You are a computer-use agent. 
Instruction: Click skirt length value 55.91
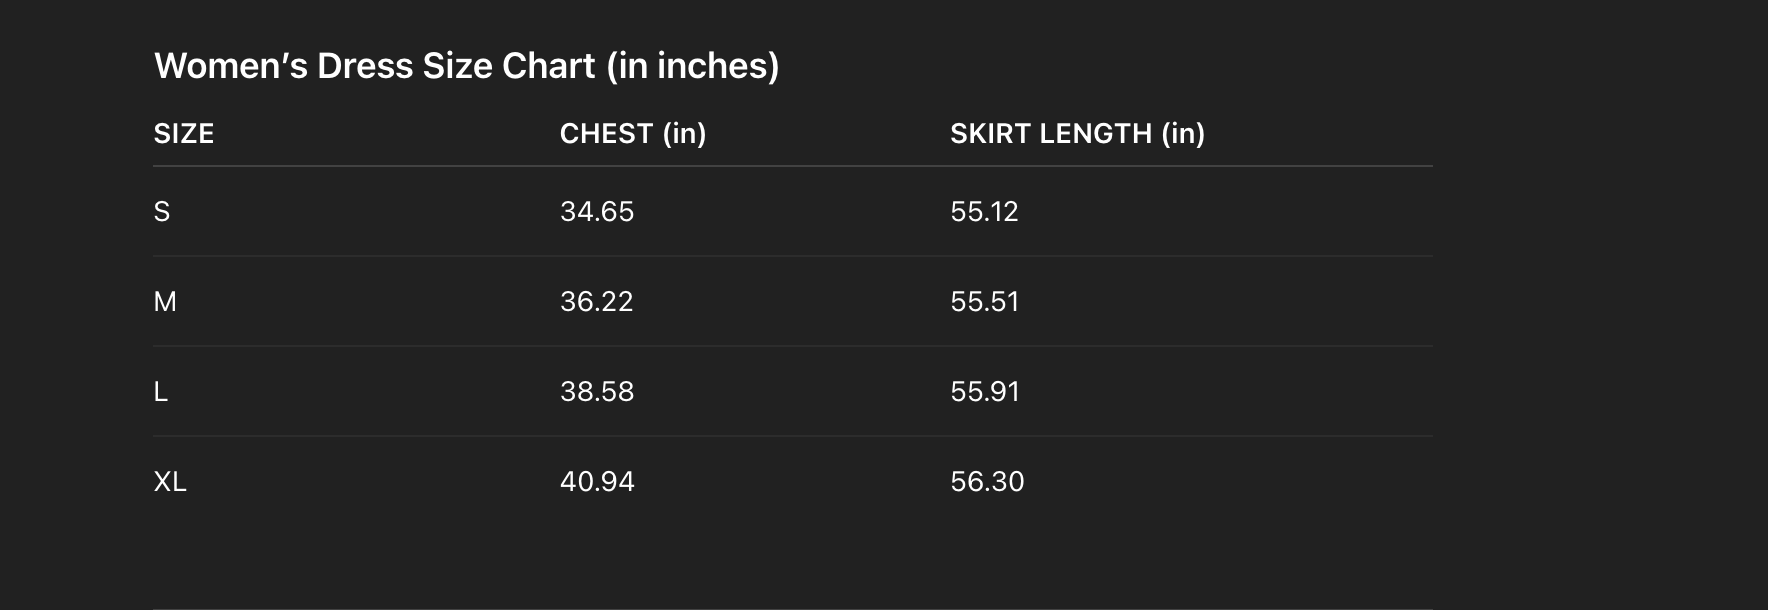[985, 392]
